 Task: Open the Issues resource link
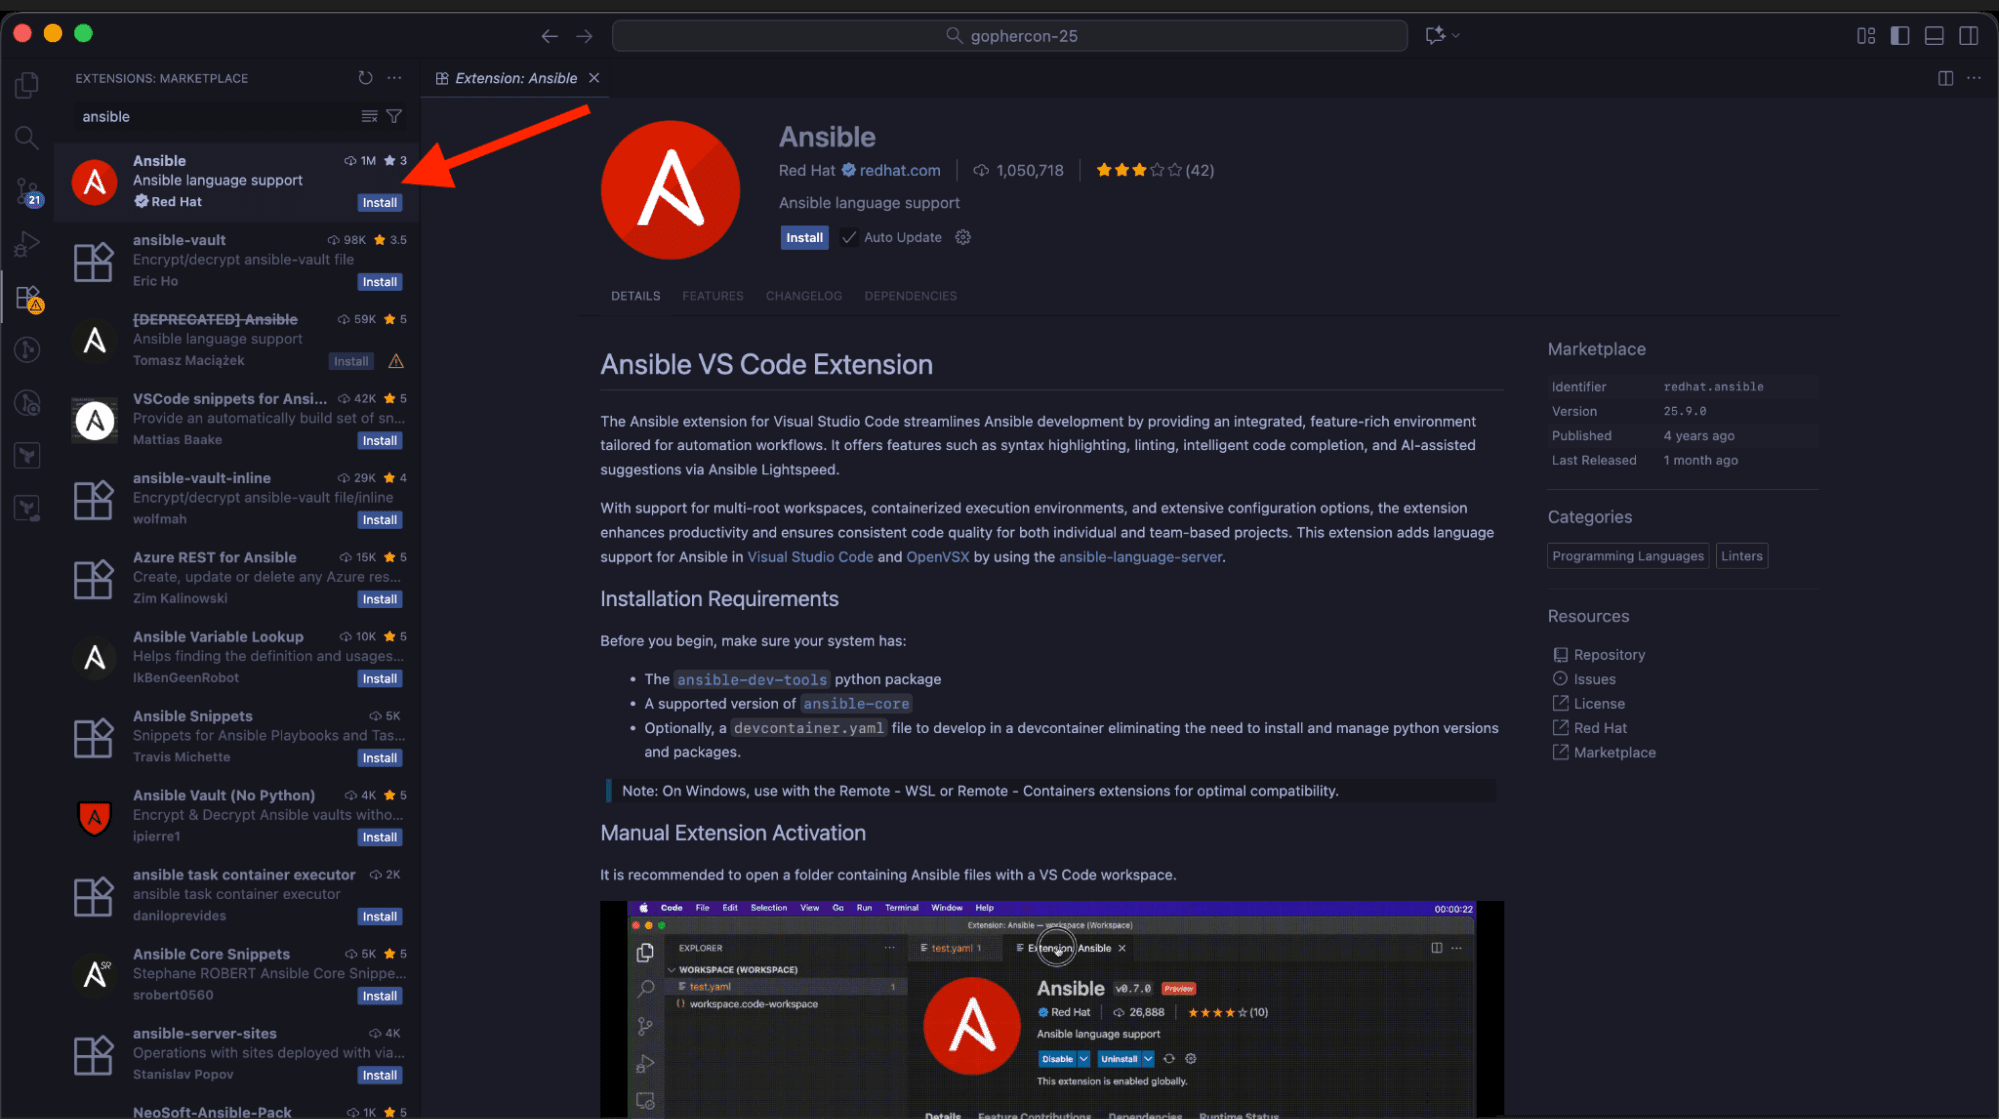(1594, 679)
